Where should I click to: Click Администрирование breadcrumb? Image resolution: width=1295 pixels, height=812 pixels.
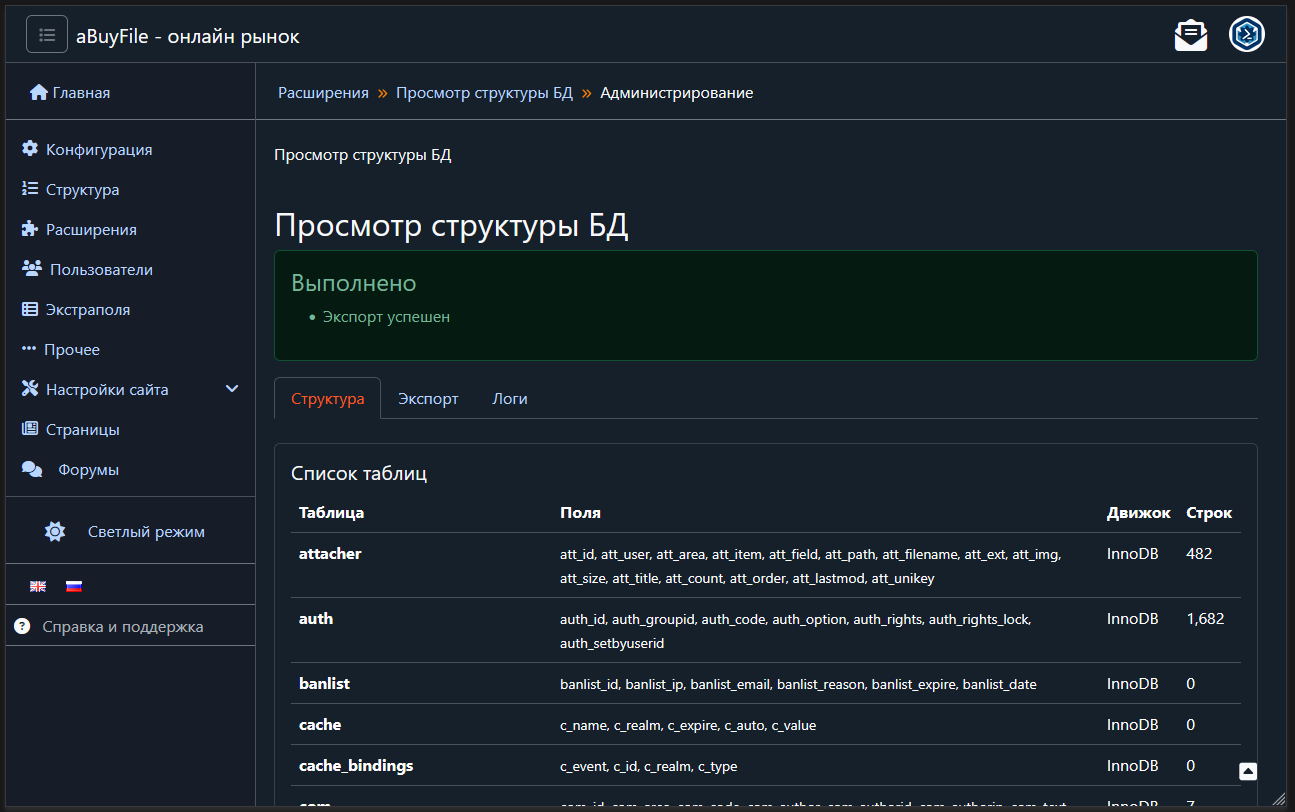tap(677, 93)
